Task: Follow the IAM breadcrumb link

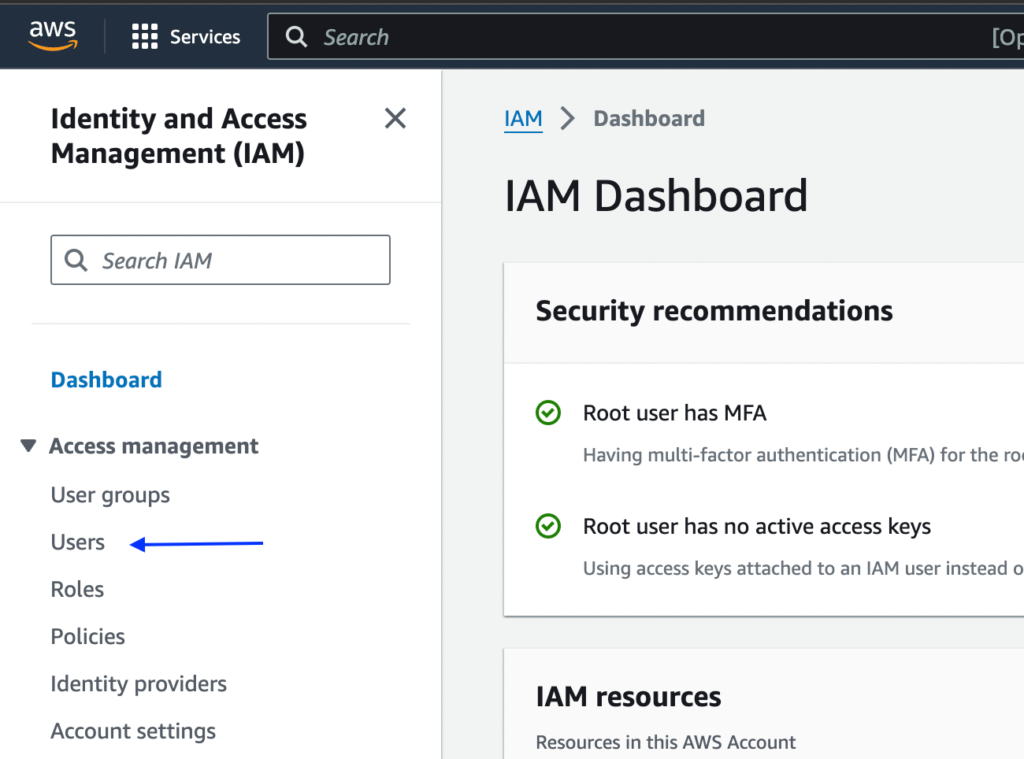Action: 523,118
